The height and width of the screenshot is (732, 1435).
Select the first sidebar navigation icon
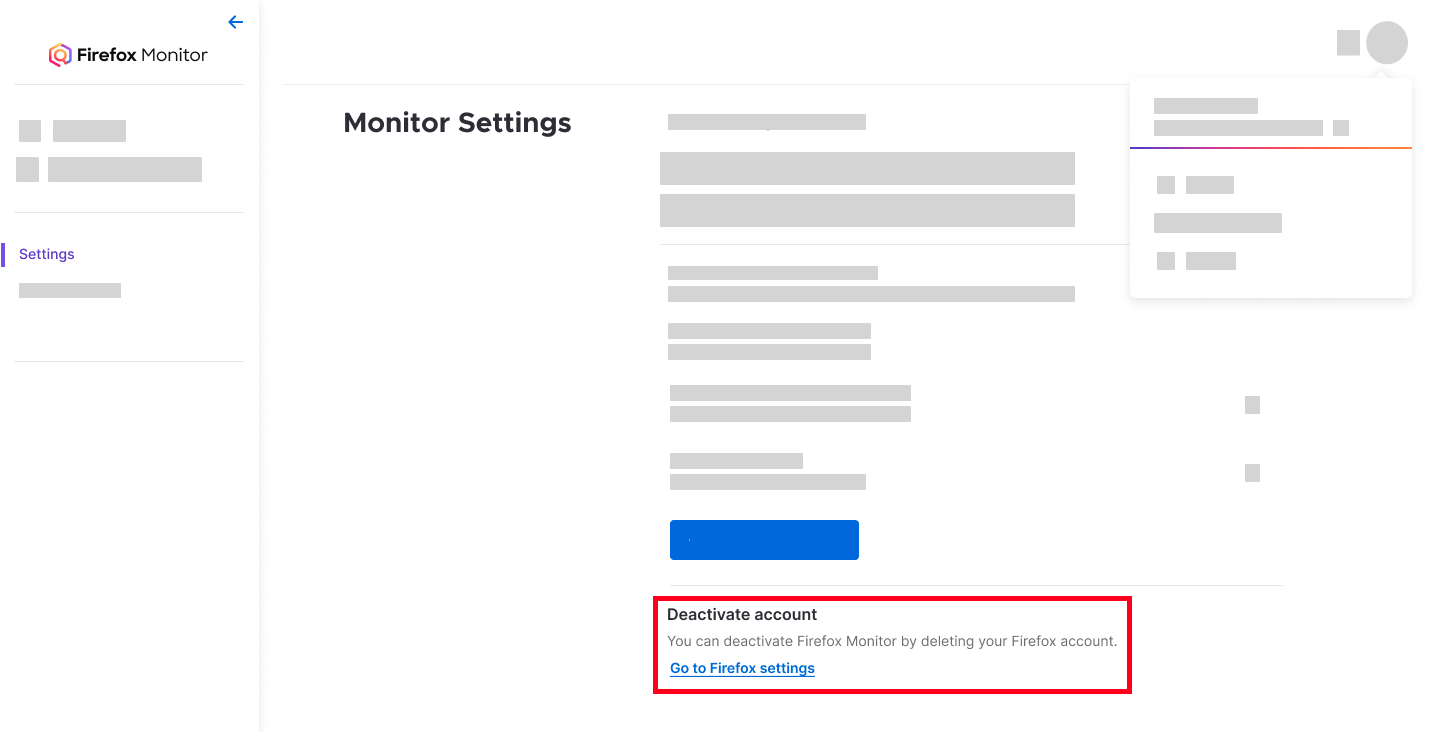(x=29, y=130)
